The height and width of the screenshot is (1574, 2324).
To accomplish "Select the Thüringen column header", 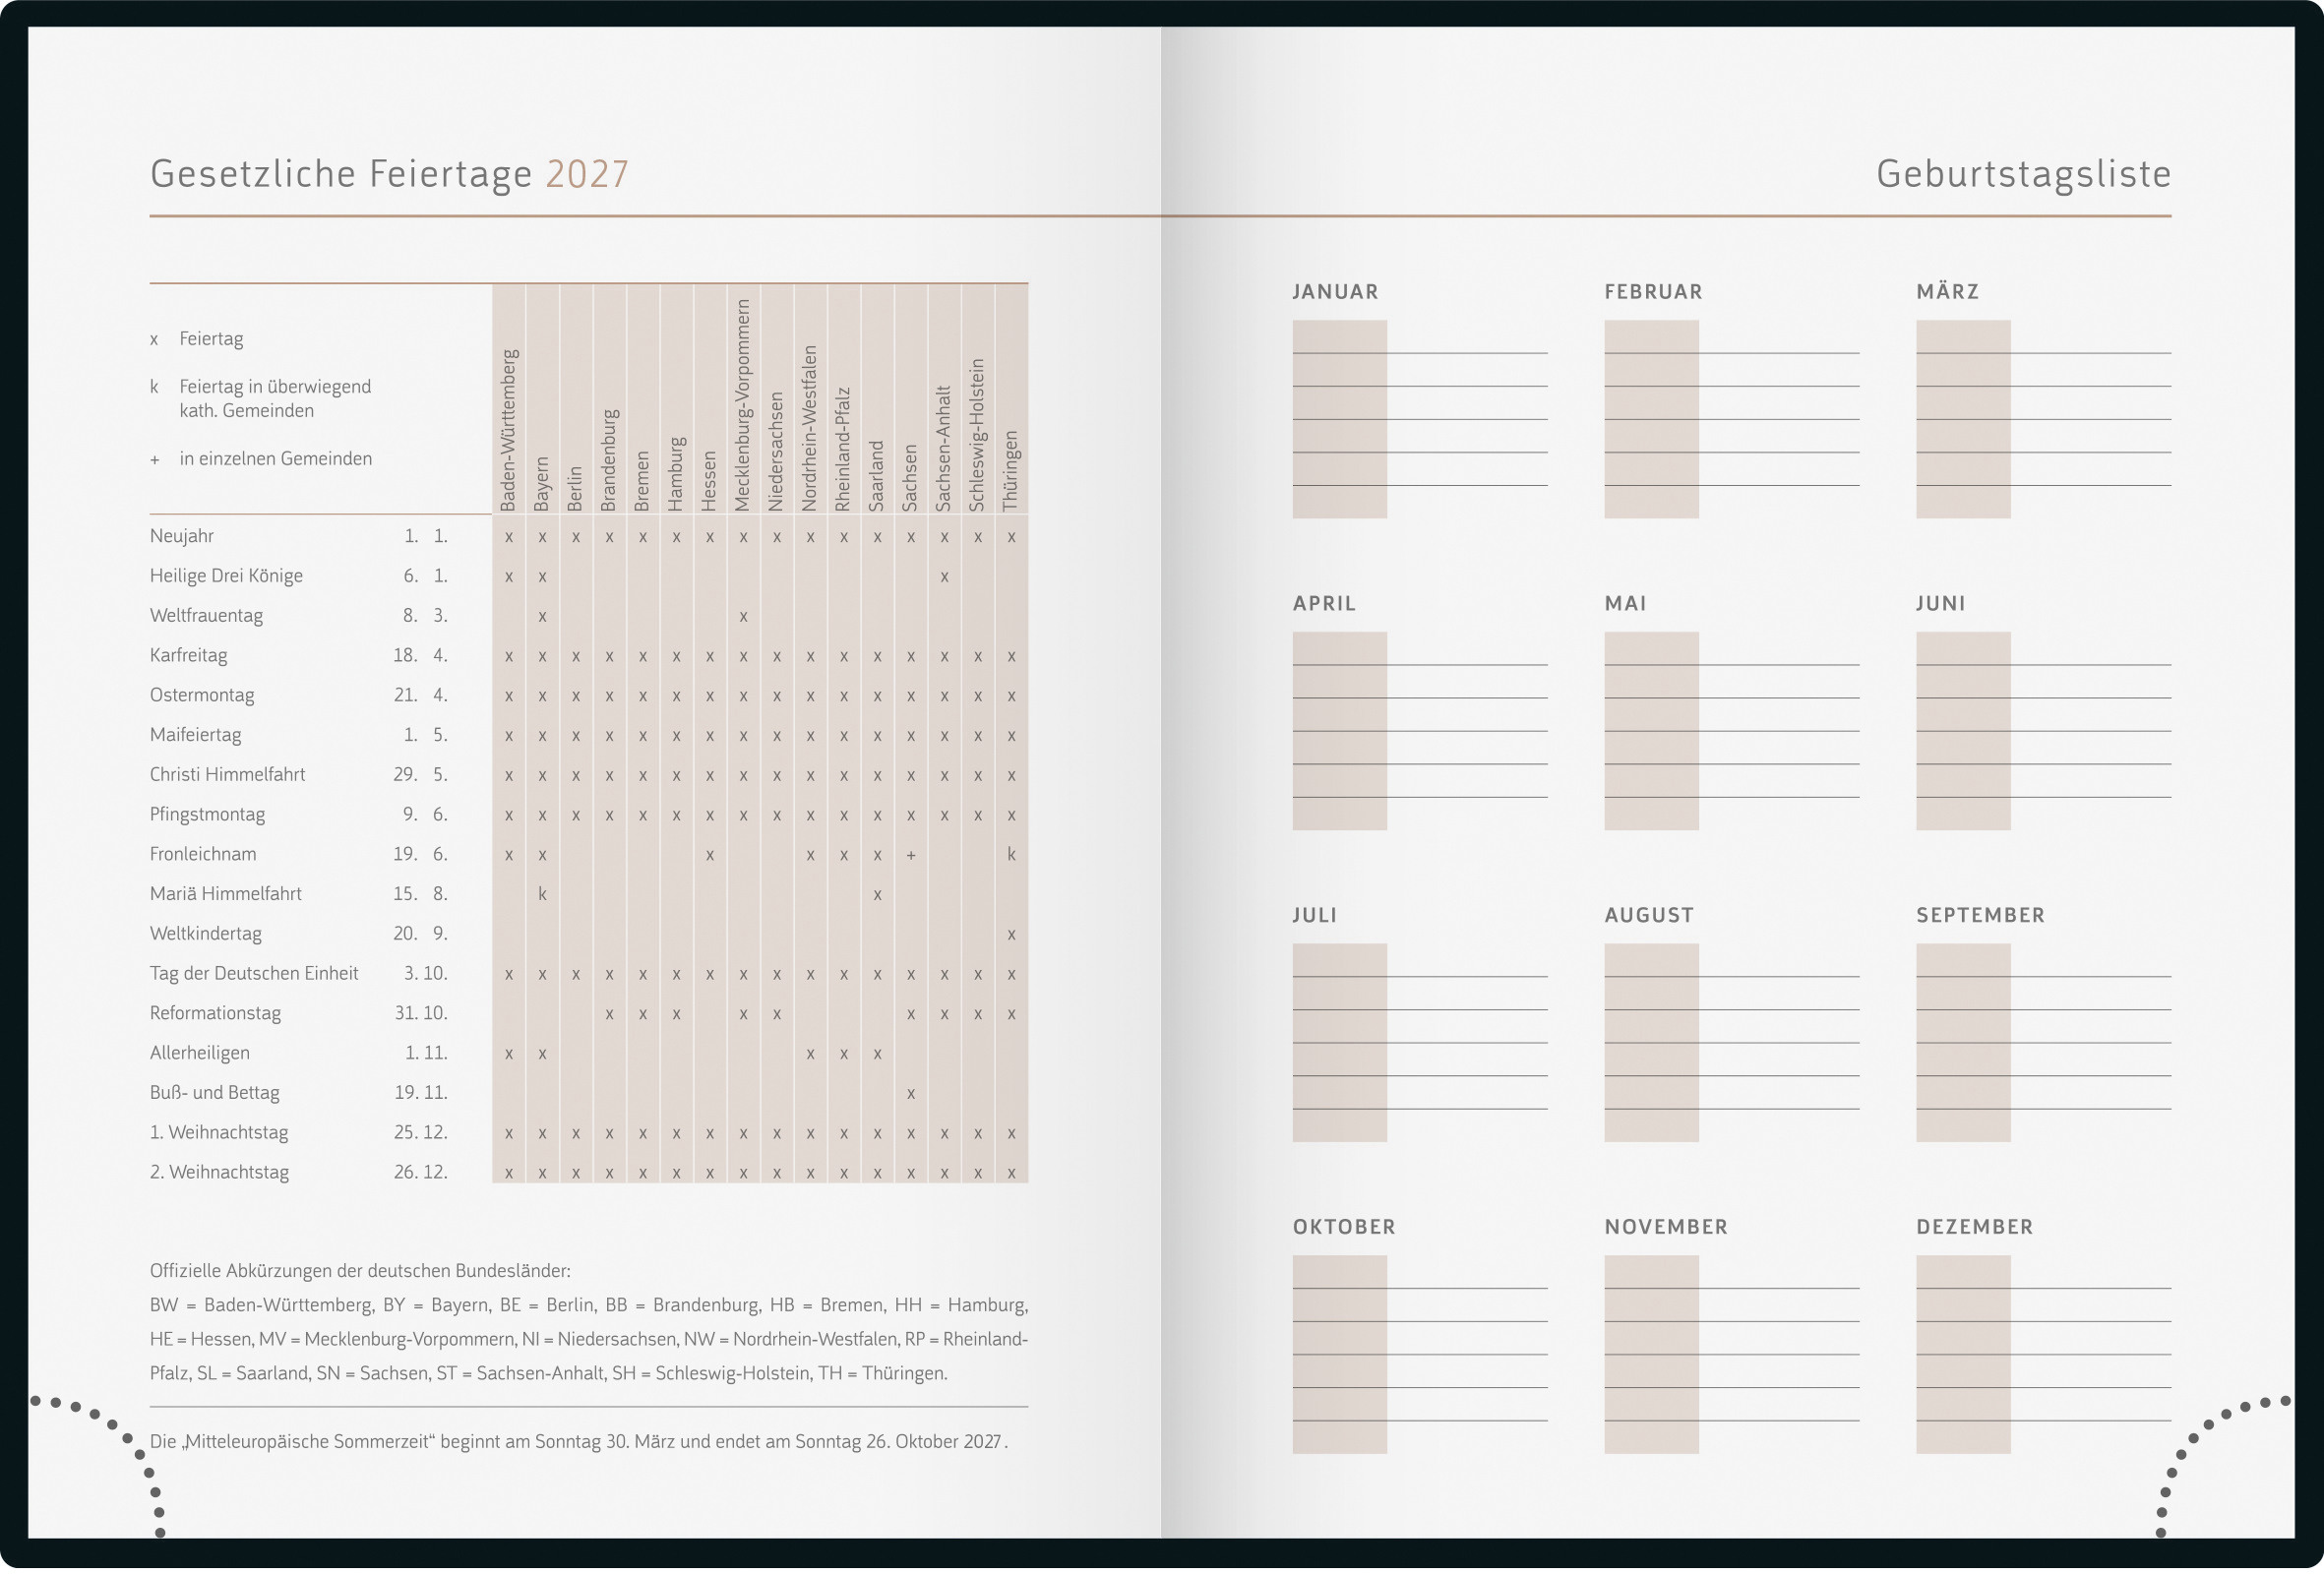I will click(1011, 472).
